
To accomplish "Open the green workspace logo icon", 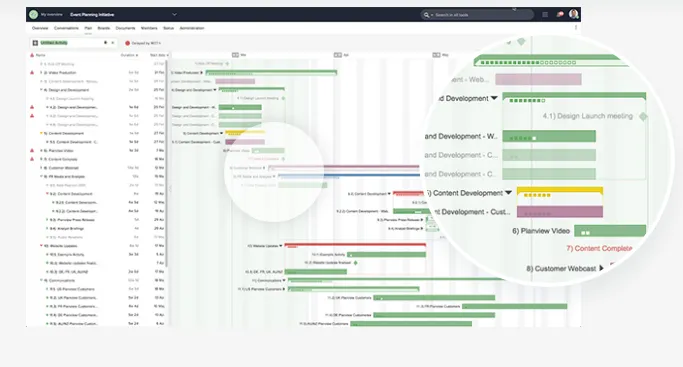I will 34,14.
